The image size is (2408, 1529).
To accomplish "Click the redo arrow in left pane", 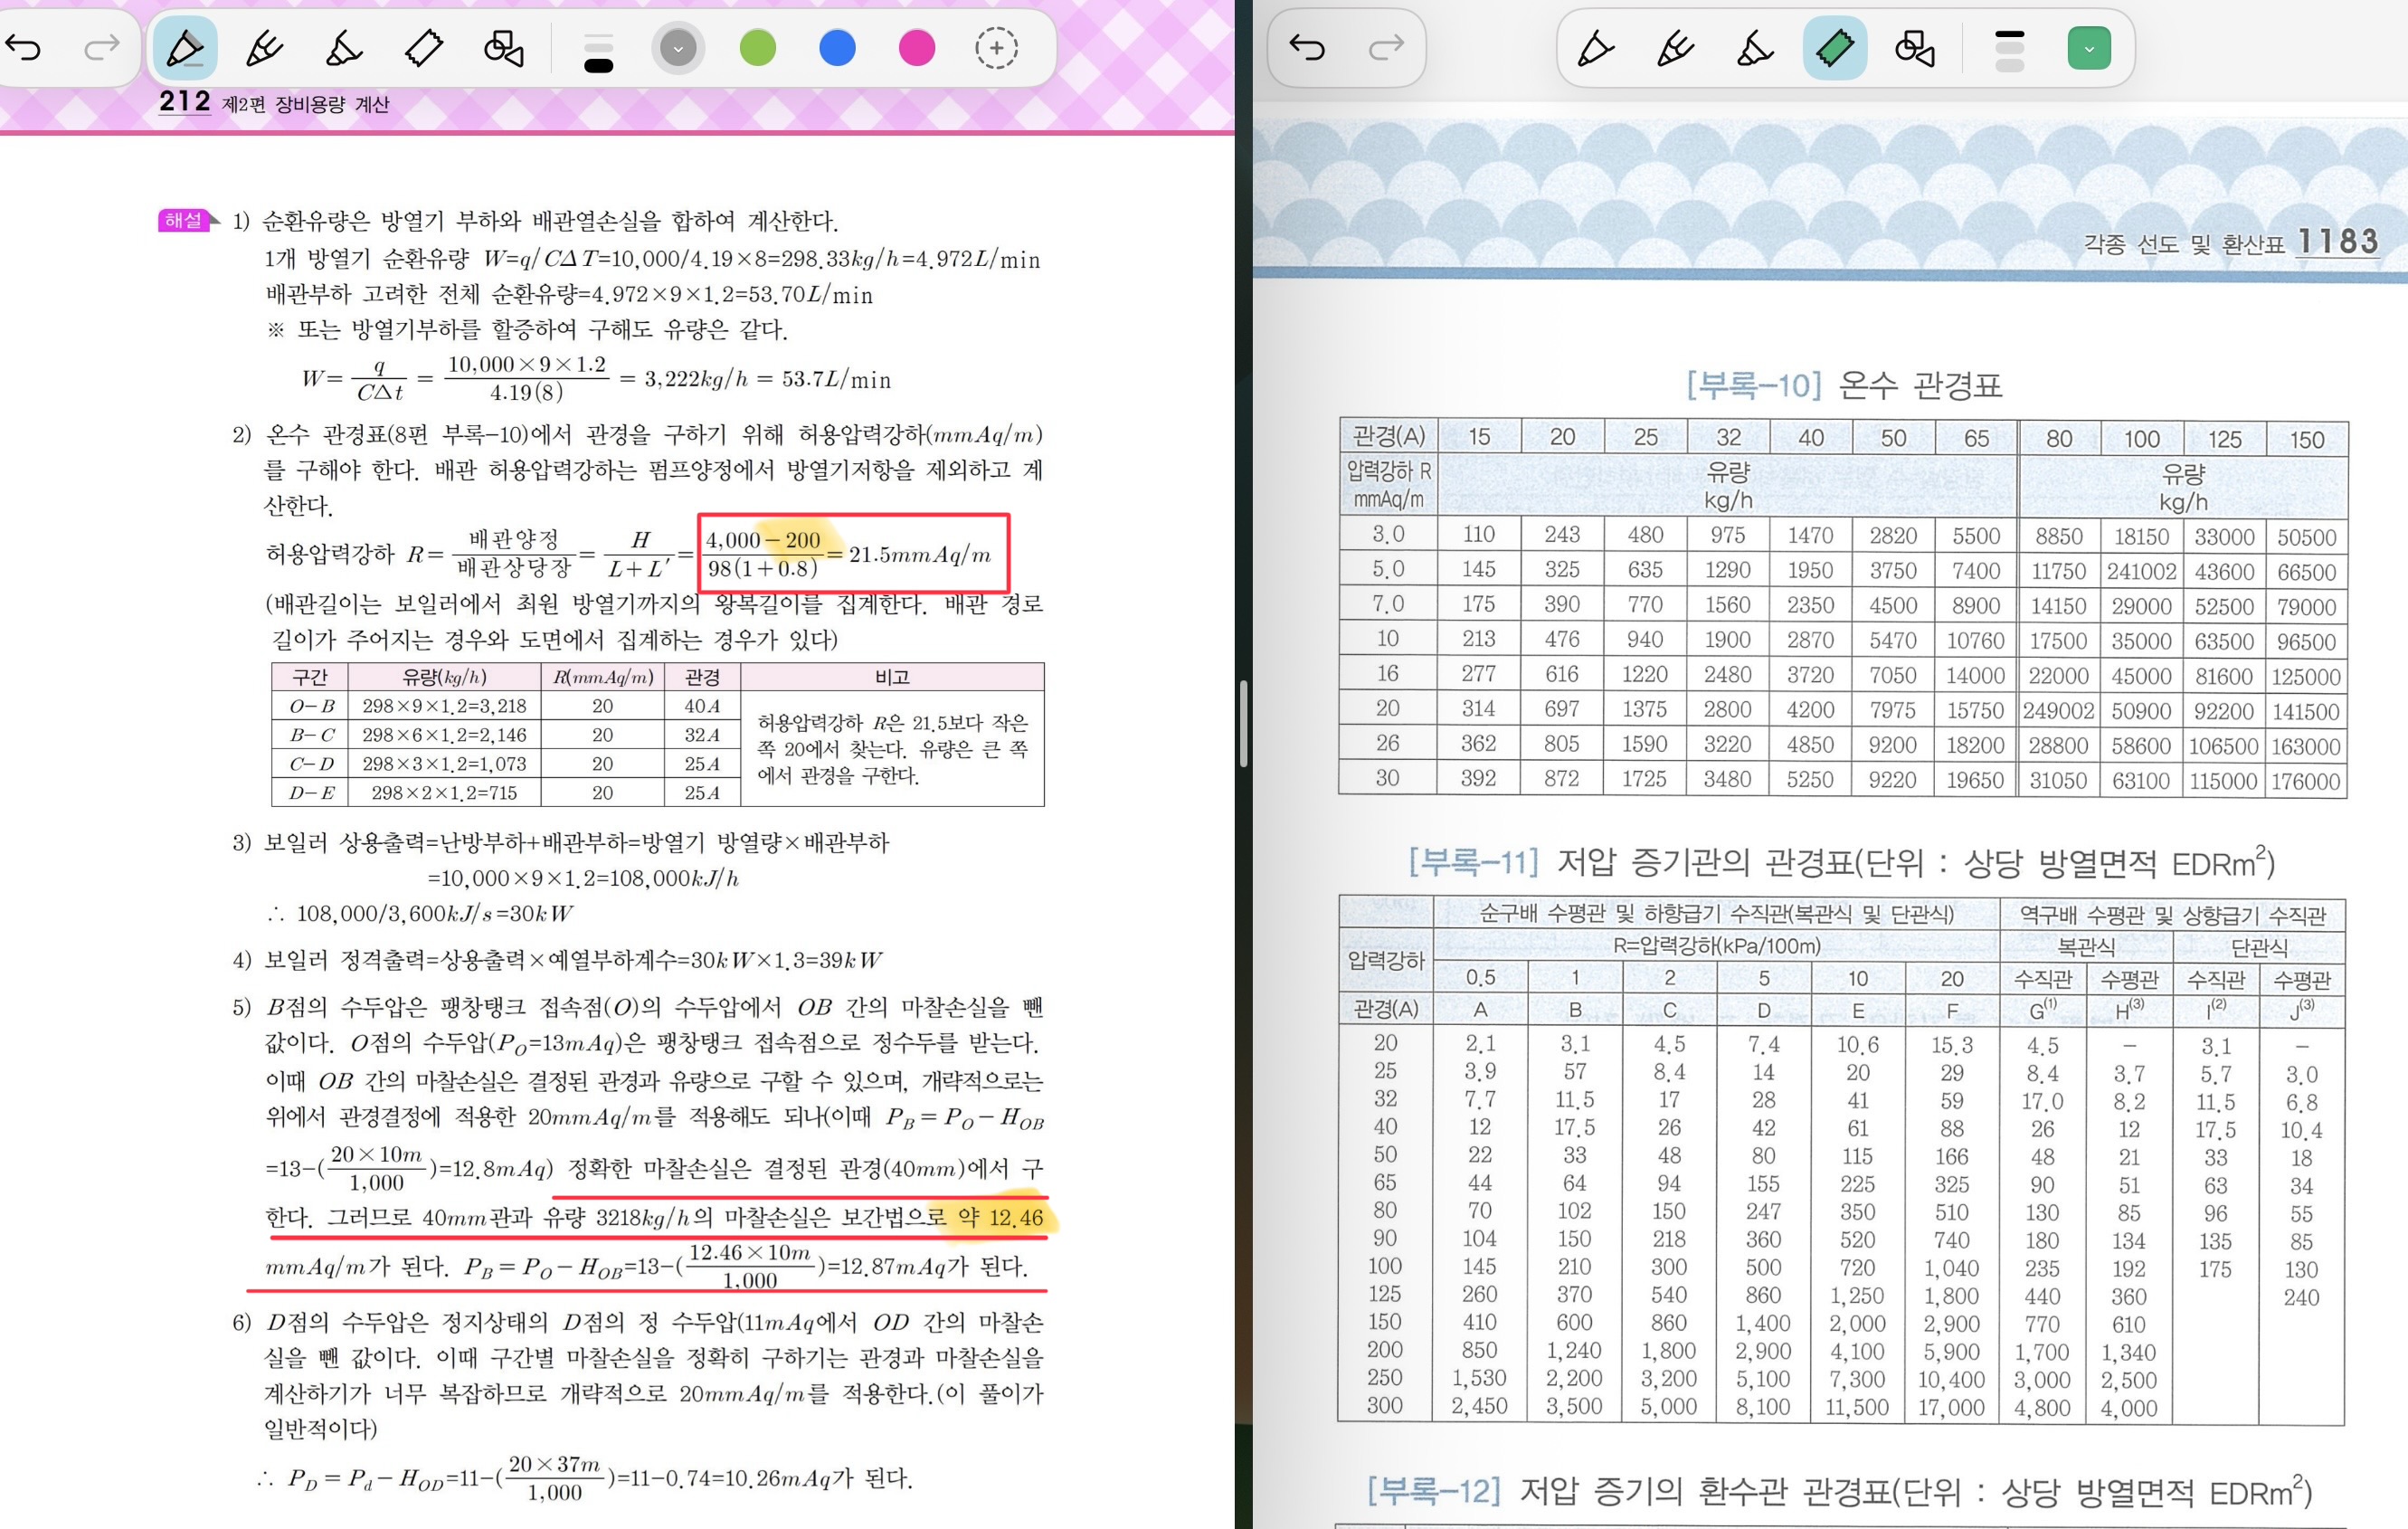I will pos(101,47).
